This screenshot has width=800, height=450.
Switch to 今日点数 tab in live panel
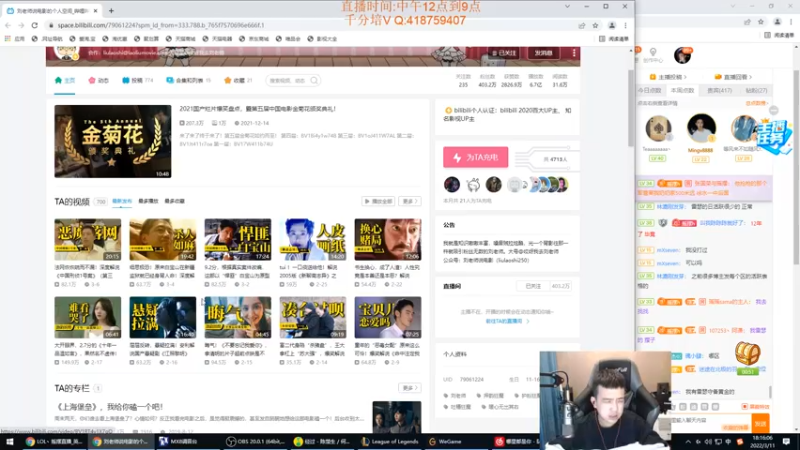(x=649, y=90)
